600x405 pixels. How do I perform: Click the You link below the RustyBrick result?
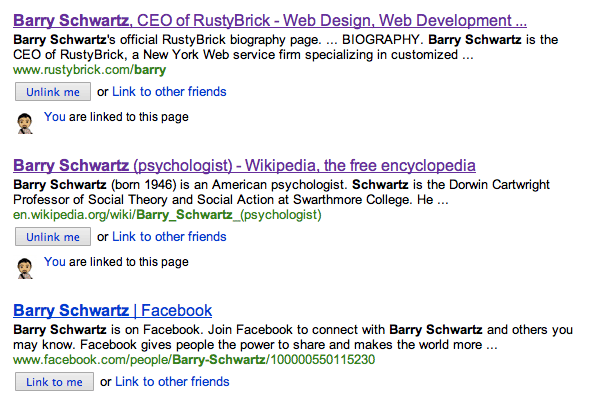point(55,117)
